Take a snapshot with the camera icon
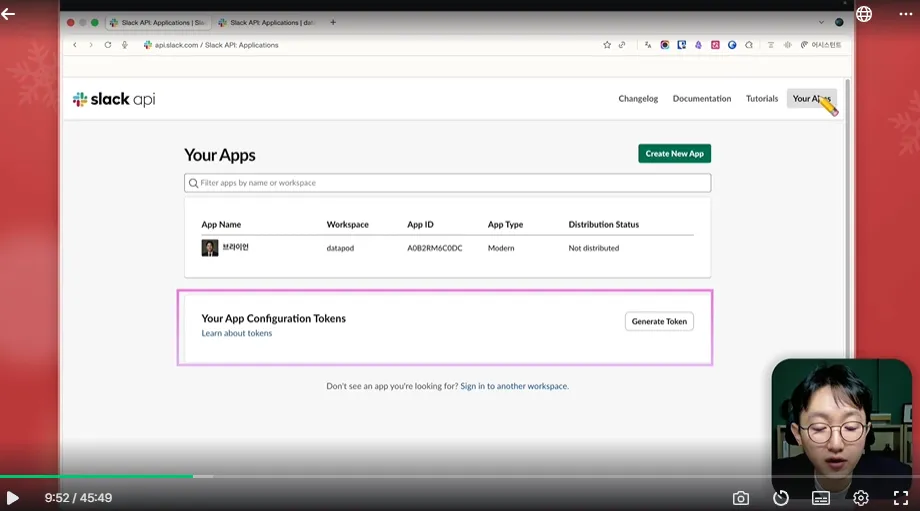 point(740,498)
